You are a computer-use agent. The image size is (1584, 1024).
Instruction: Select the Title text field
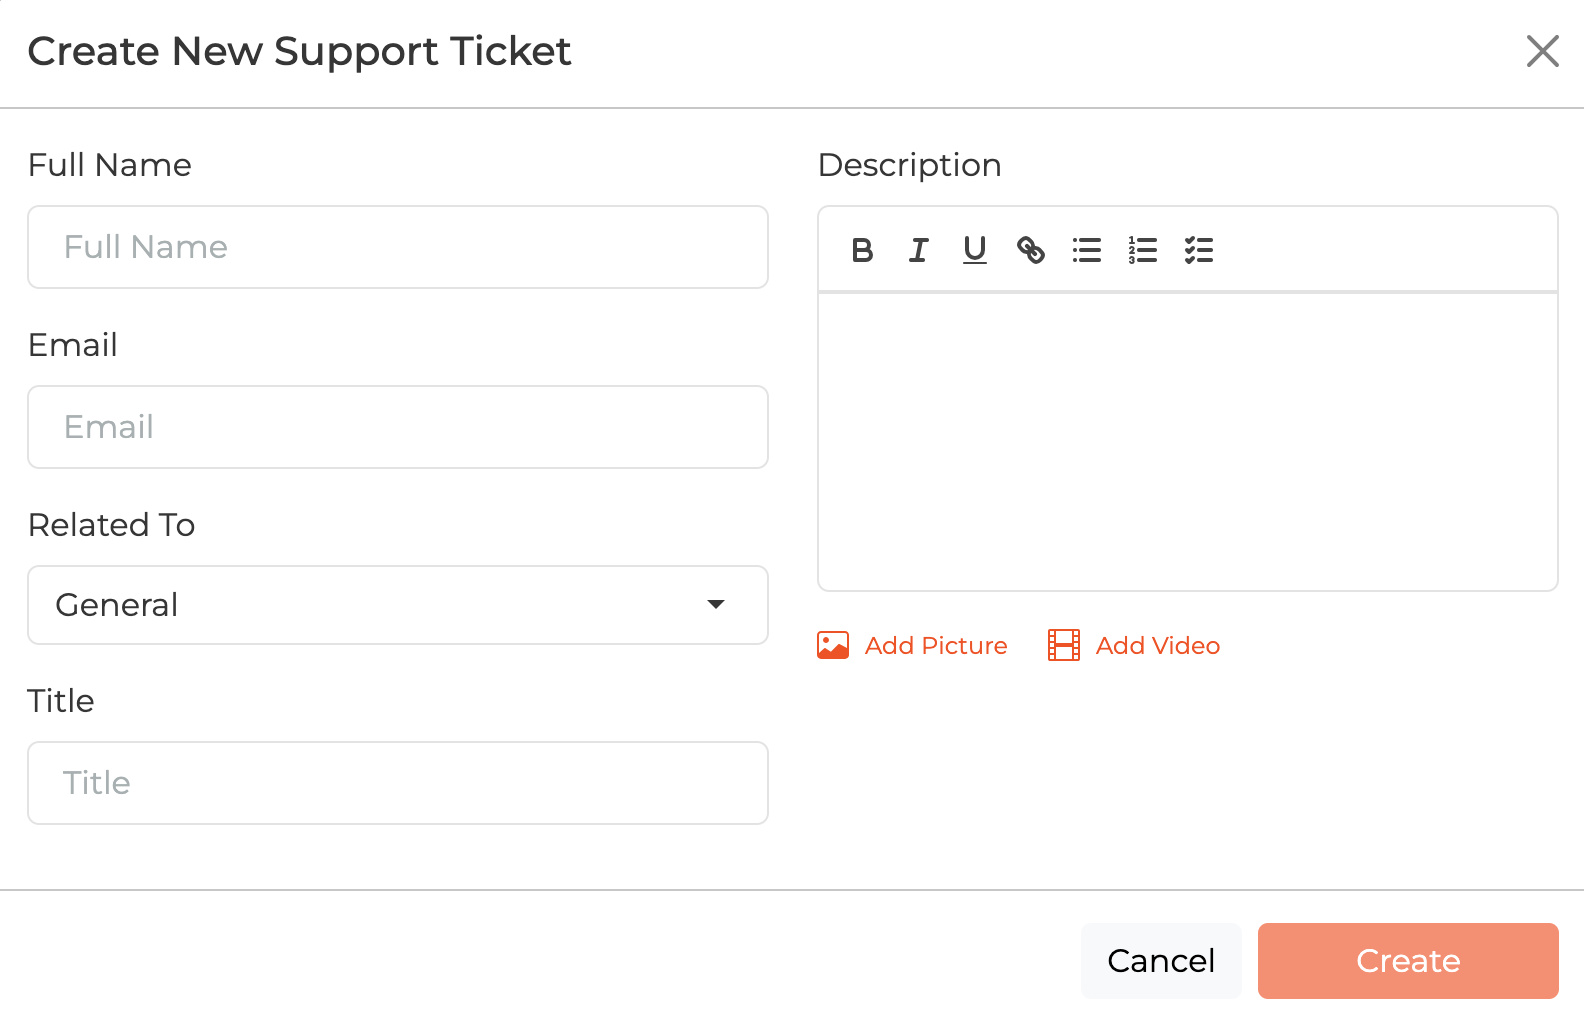click(x=397, y=783)
